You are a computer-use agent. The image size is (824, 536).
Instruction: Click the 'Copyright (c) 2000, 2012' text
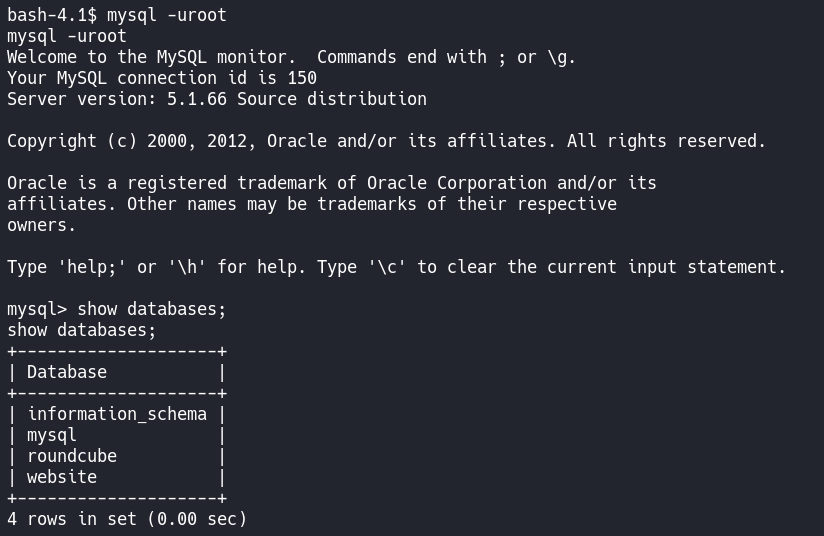tap(131, 141)
